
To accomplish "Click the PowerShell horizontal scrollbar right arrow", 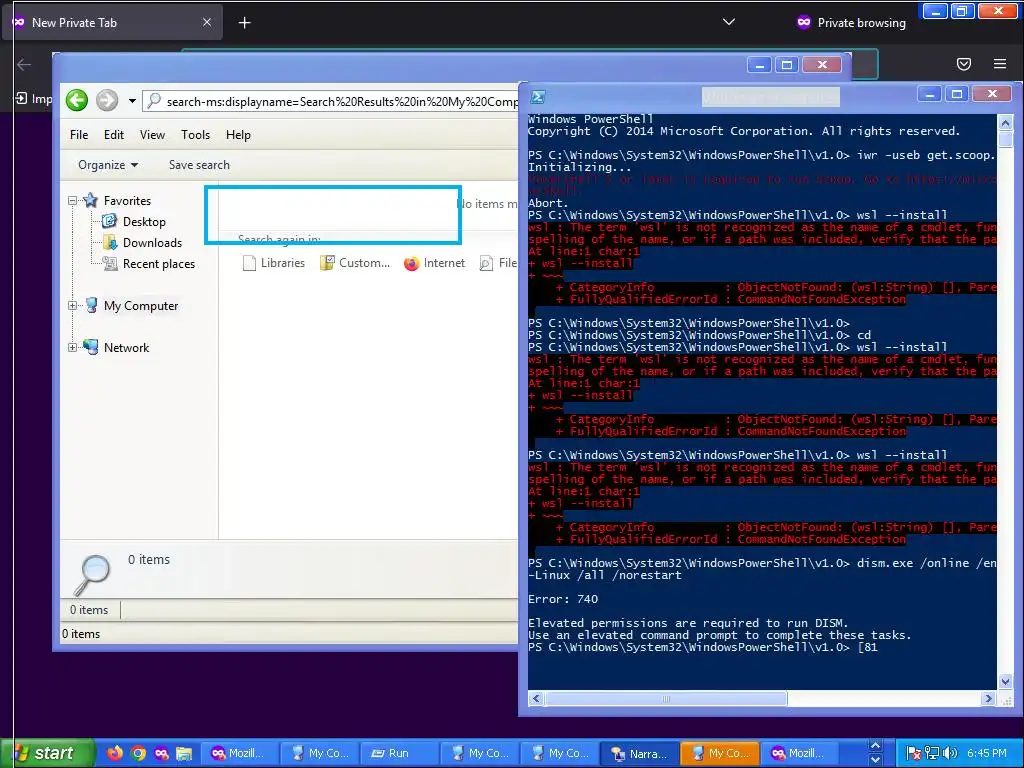I will coord(988,699).
